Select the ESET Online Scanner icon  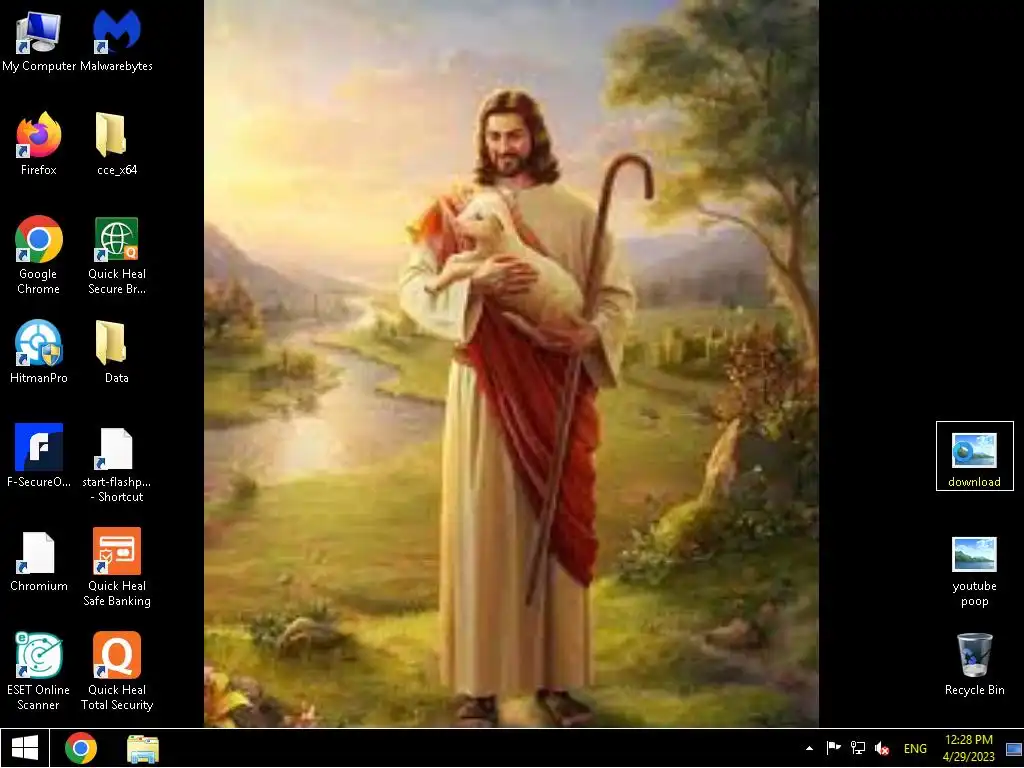[x=39, y=671]
